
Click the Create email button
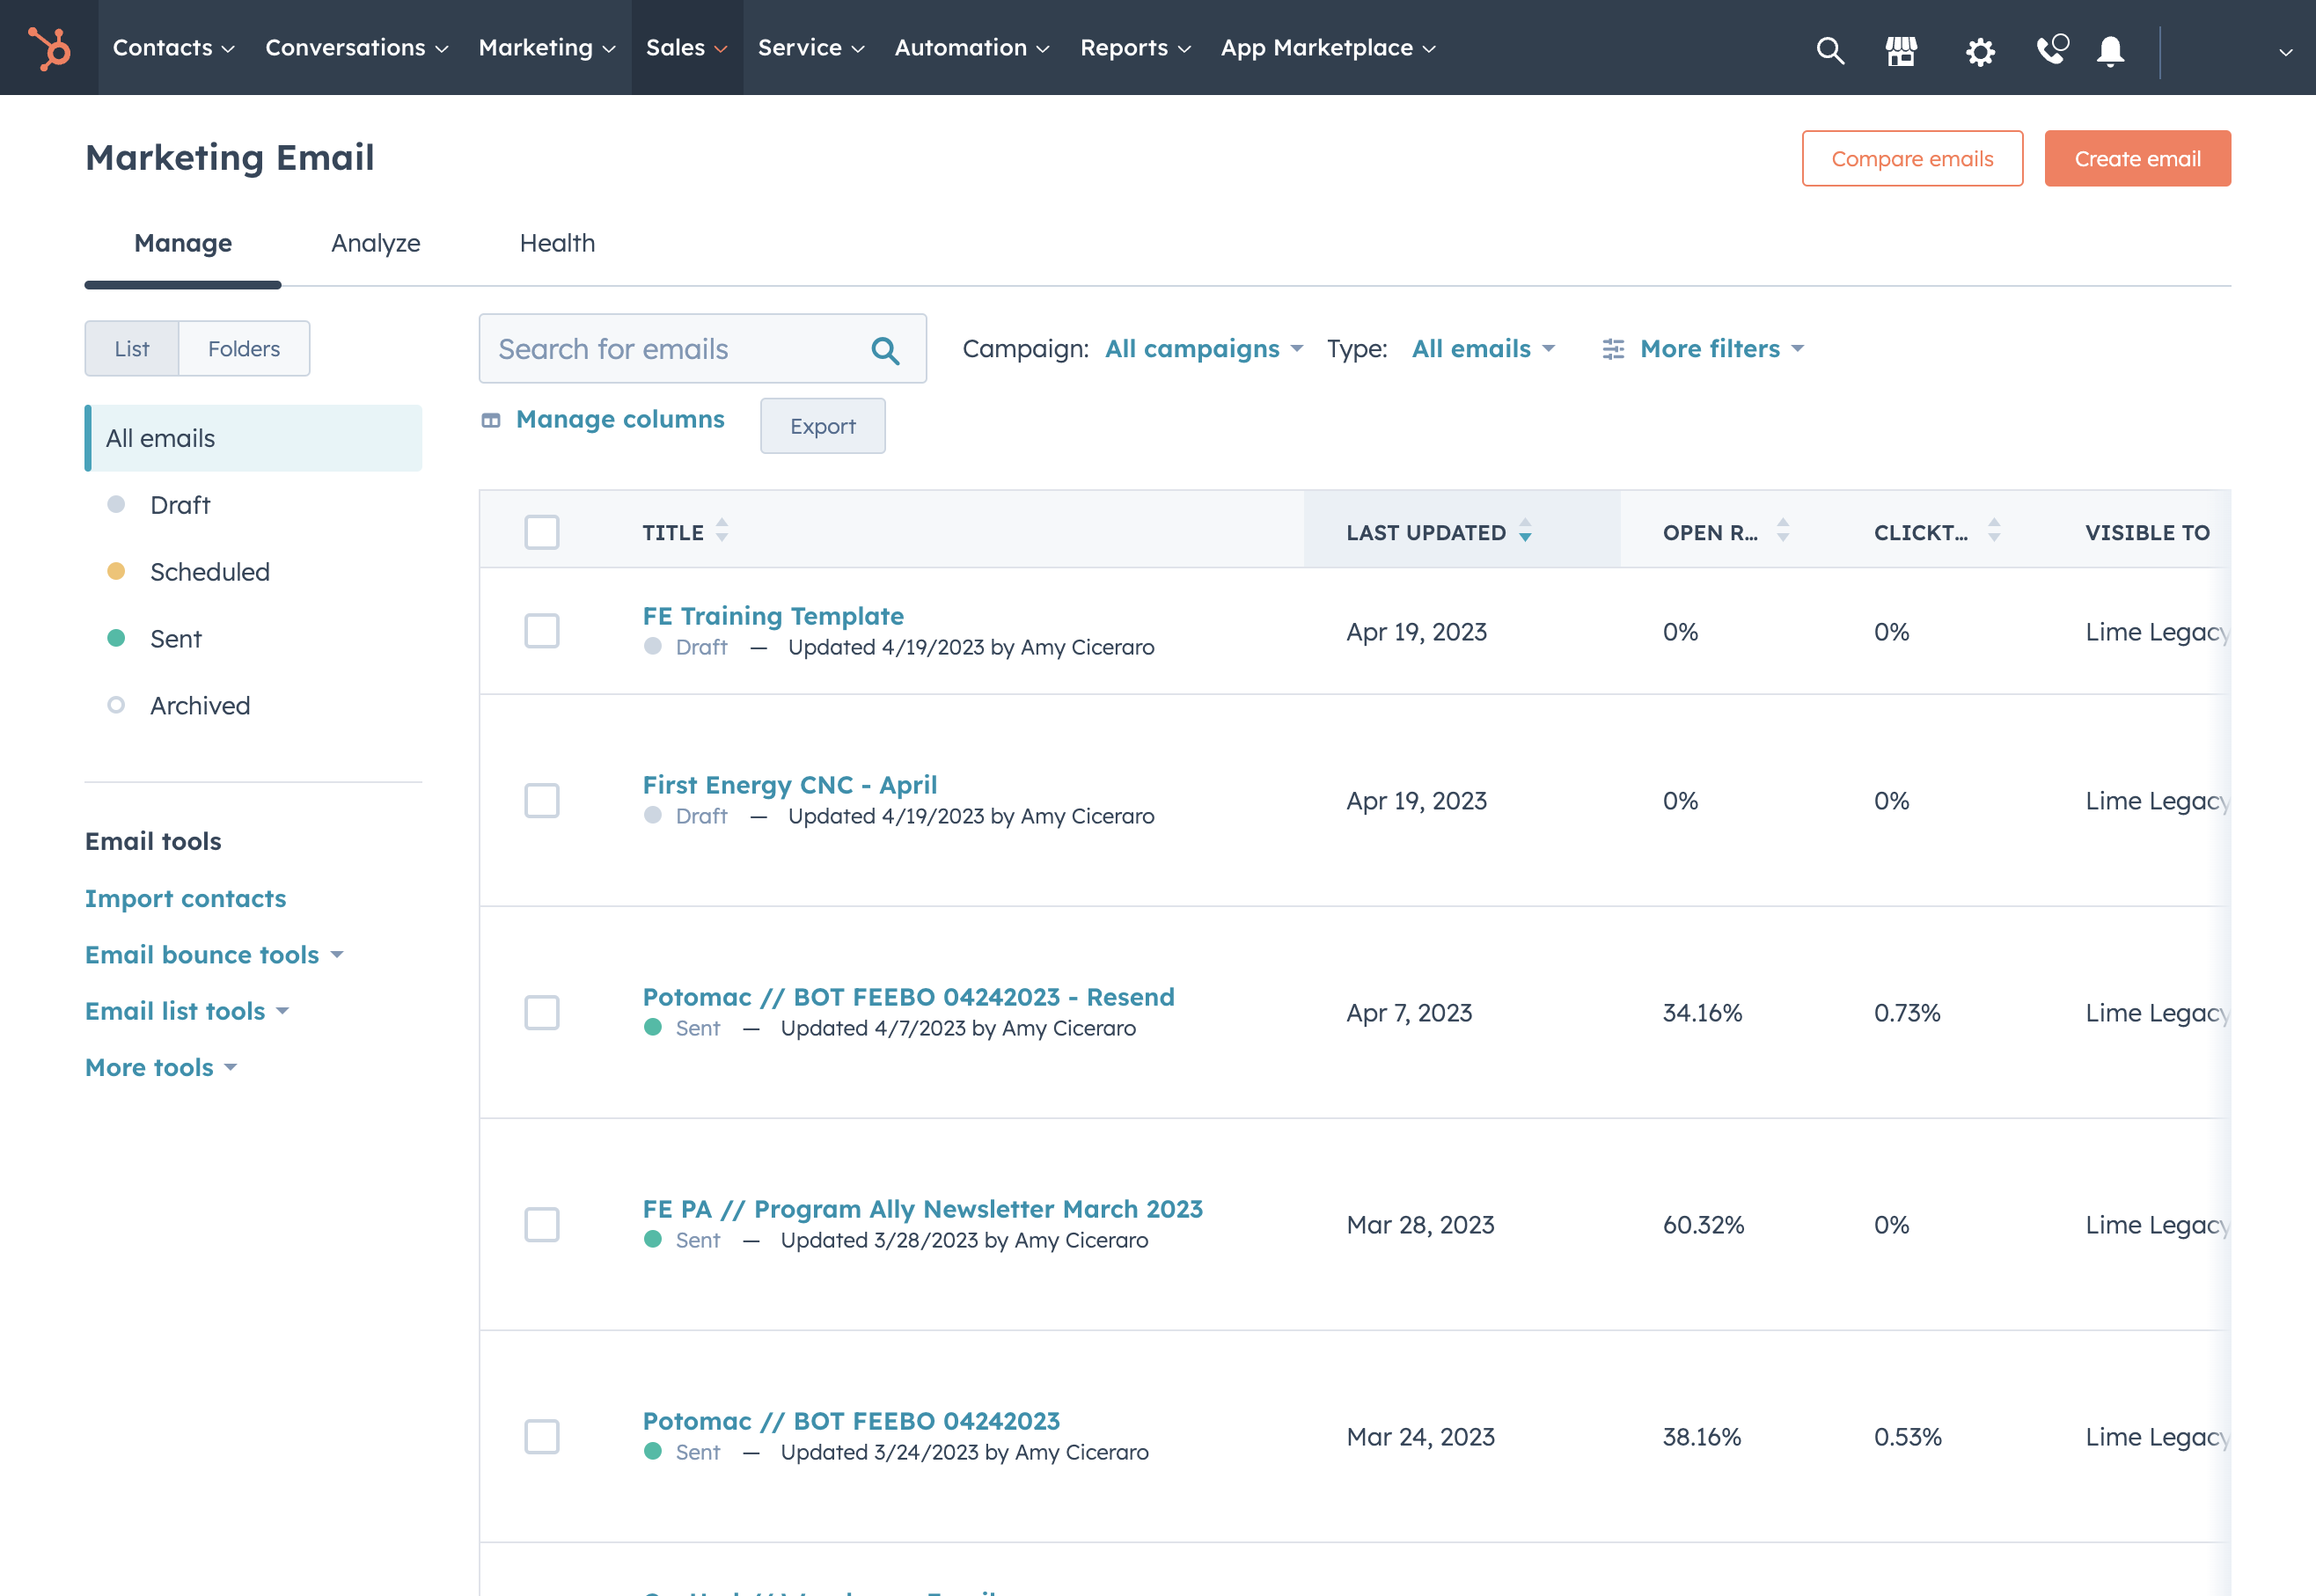[2137, 158]
